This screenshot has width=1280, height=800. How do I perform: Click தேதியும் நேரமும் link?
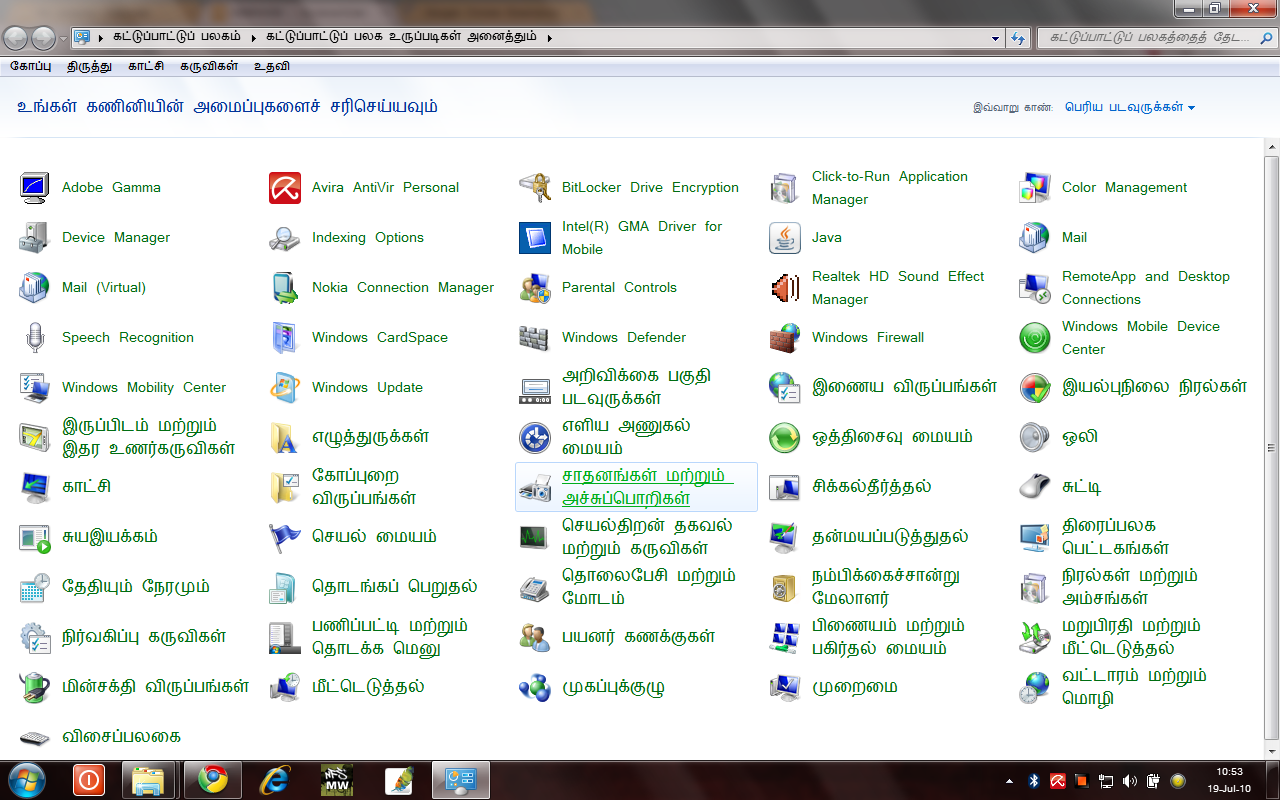tap(136, 587)
